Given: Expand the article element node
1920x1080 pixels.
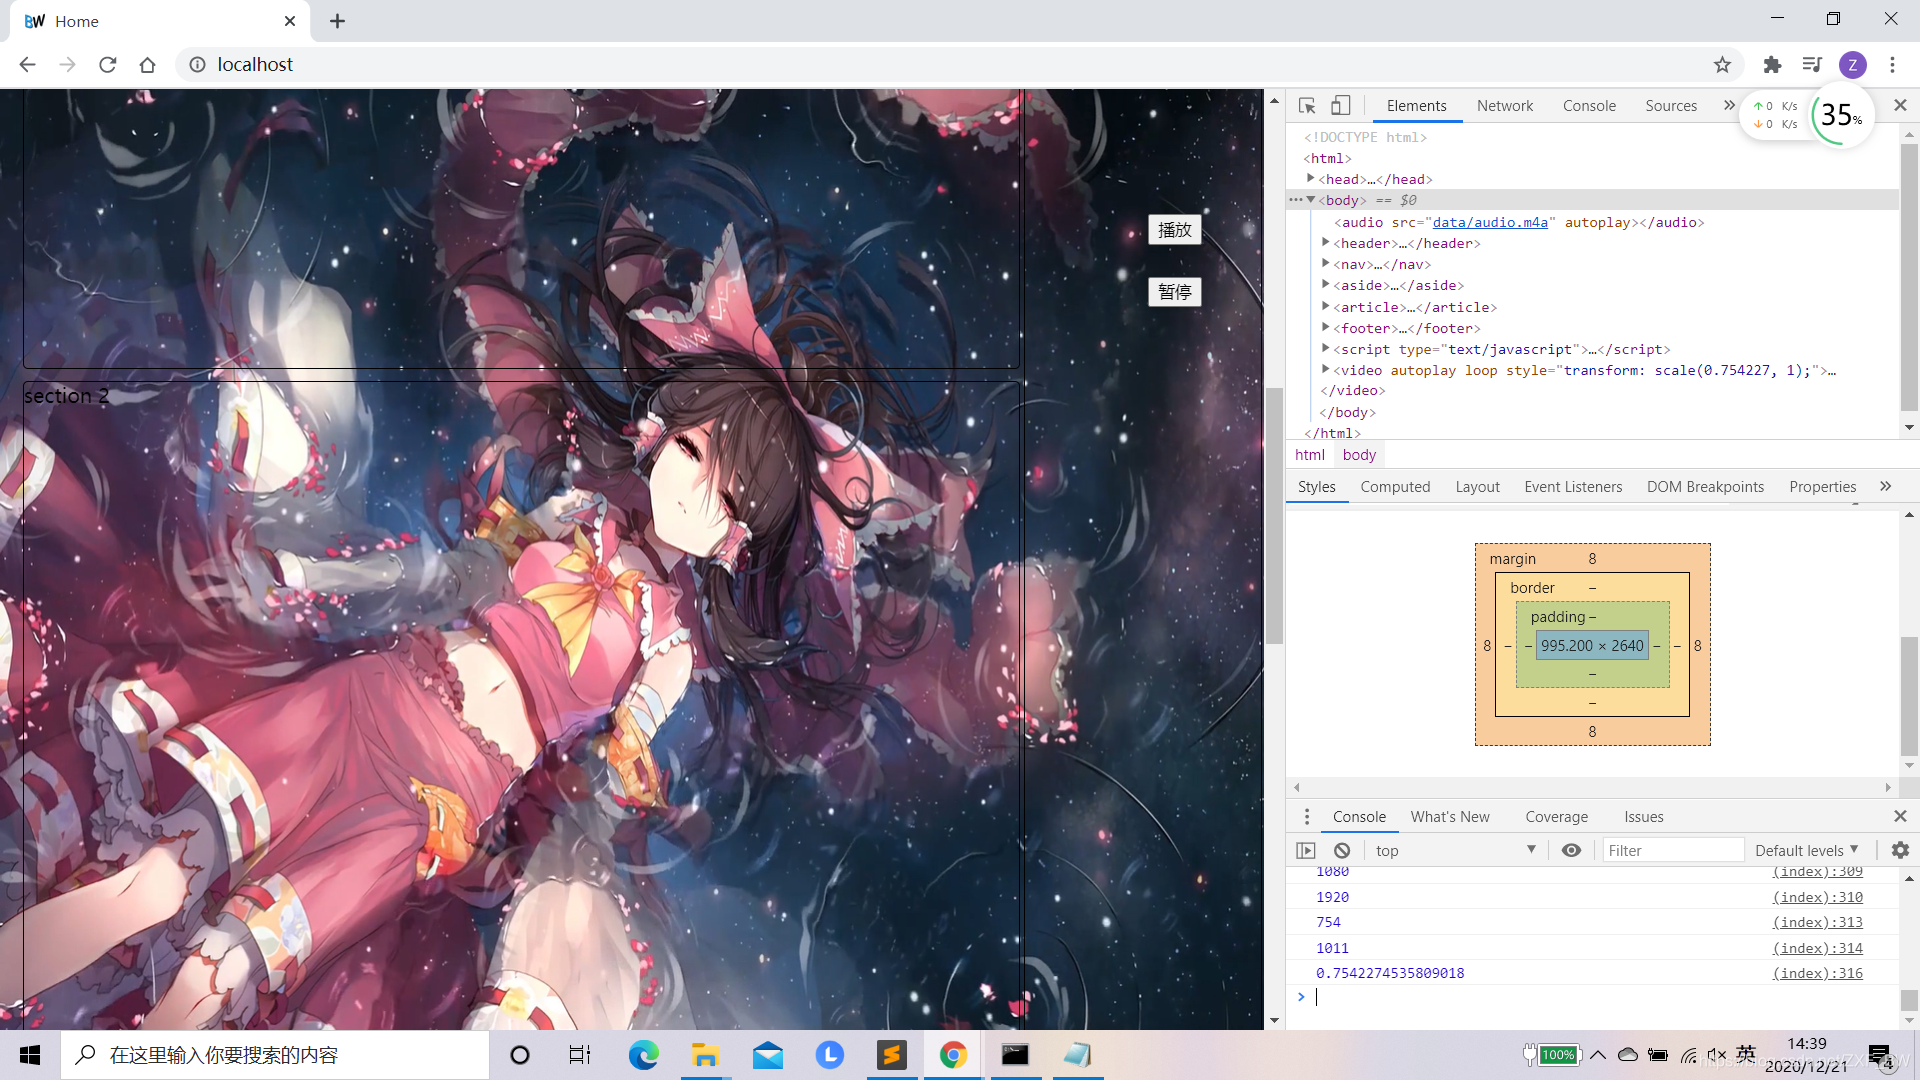Looking at the screenshot, I should pos(1326,307).
